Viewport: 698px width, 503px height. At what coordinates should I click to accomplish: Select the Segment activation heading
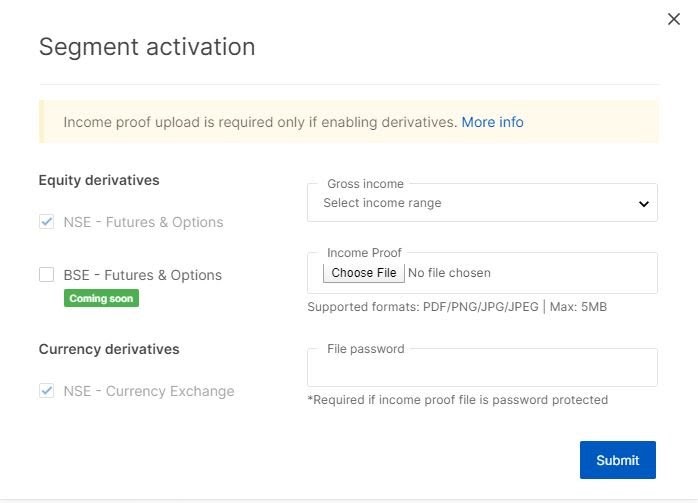tap(146, 47)
